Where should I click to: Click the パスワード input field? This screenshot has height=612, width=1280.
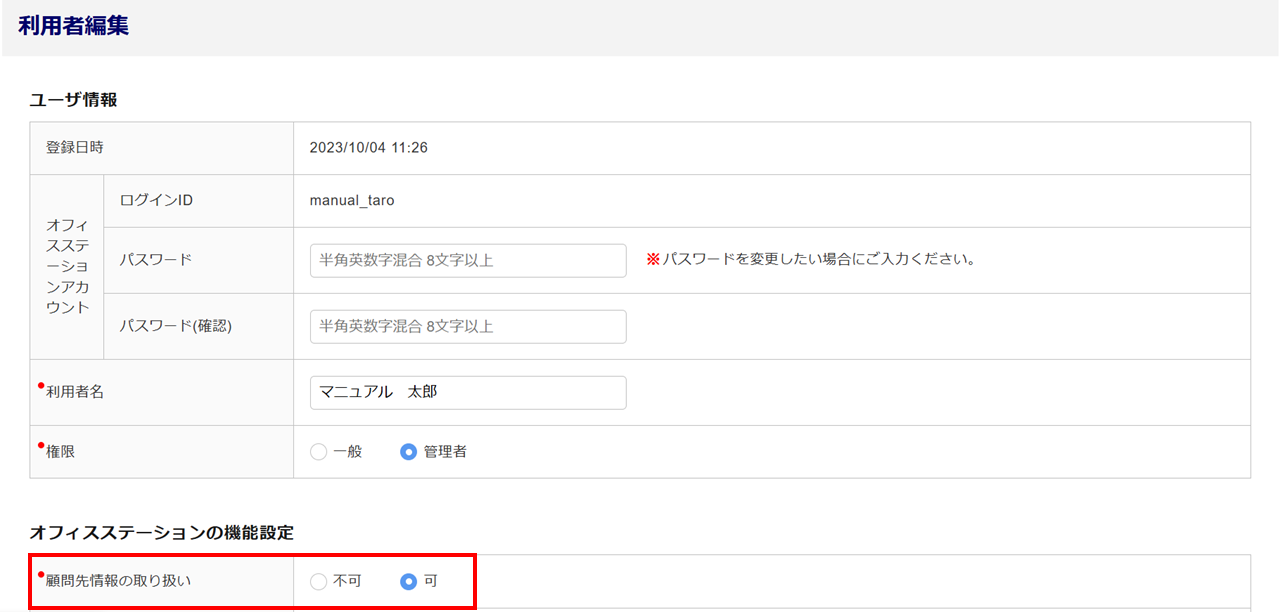tap(468, 260)
